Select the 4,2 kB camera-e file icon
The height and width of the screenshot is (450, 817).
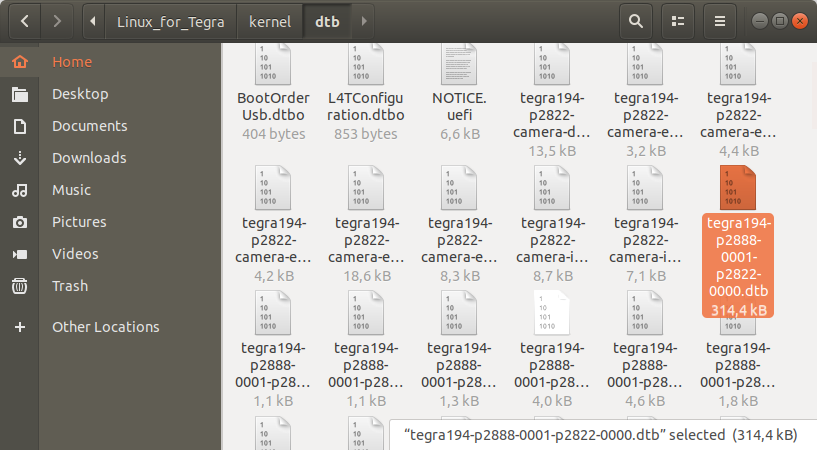273,188
